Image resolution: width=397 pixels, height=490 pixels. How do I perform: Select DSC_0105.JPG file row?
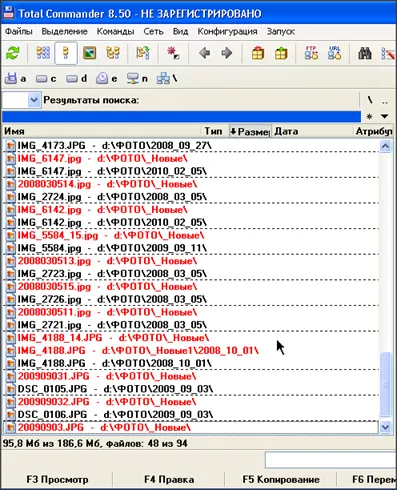192,389
